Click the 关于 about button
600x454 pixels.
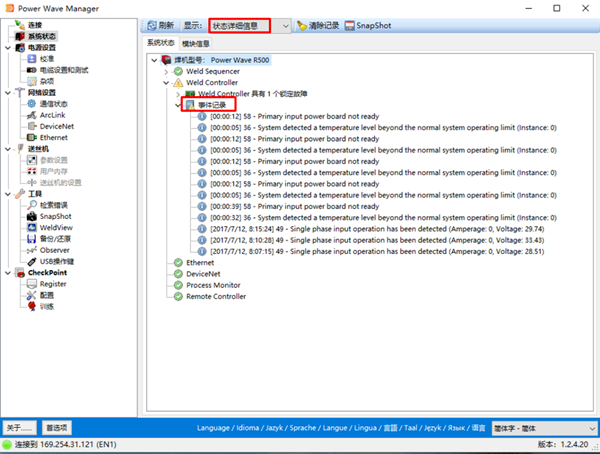[20, 428]
